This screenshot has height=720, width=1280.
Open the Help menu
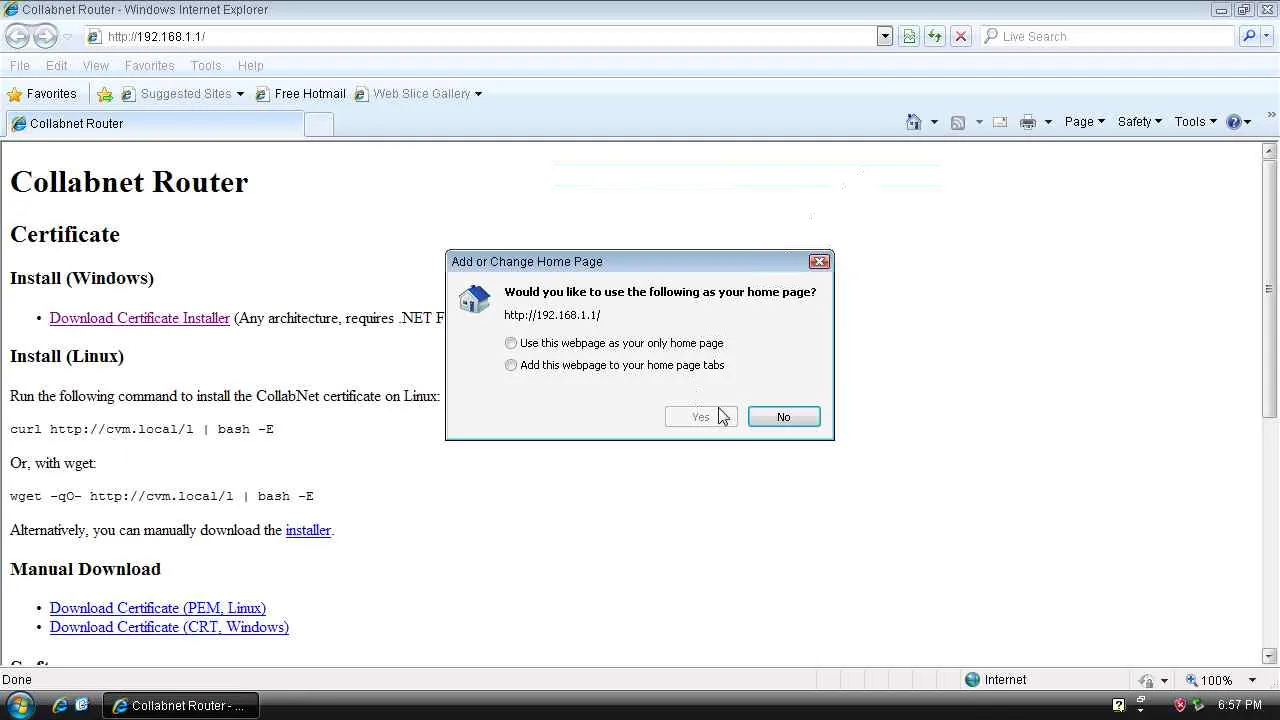(x=250, y=66)
